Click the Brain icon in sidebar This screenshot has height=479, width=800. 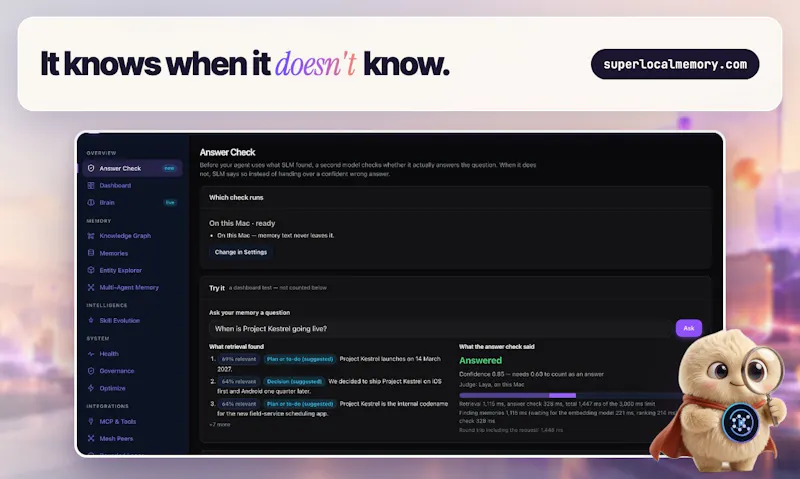[91, 203]
